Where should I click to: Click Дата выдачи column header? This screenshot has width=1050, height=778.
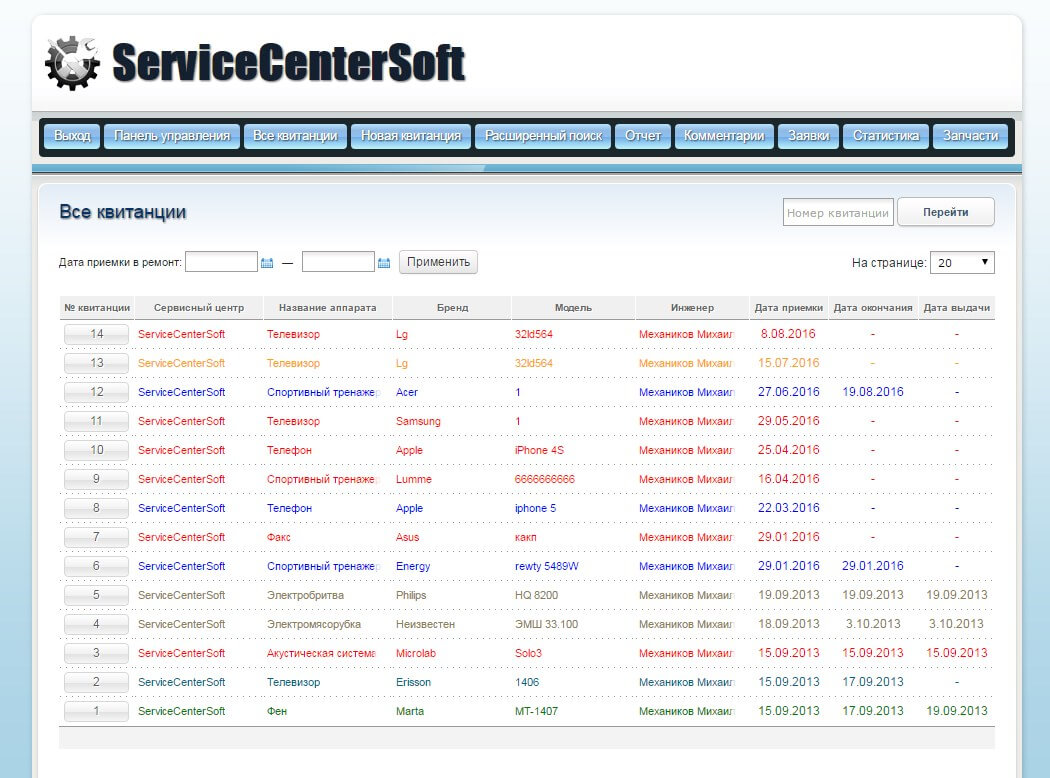click(957, 308)
